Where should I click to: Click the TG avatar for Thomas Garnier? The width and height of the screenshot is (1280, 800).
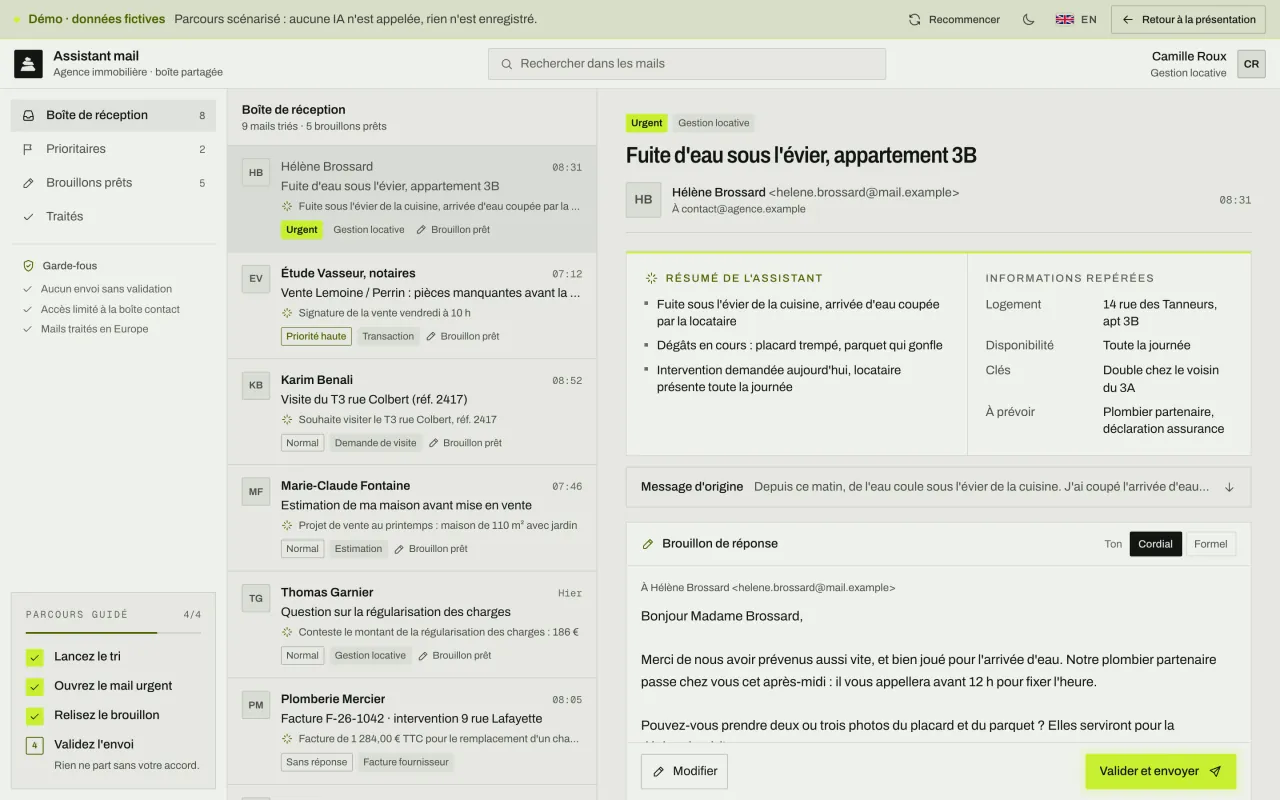256,599
